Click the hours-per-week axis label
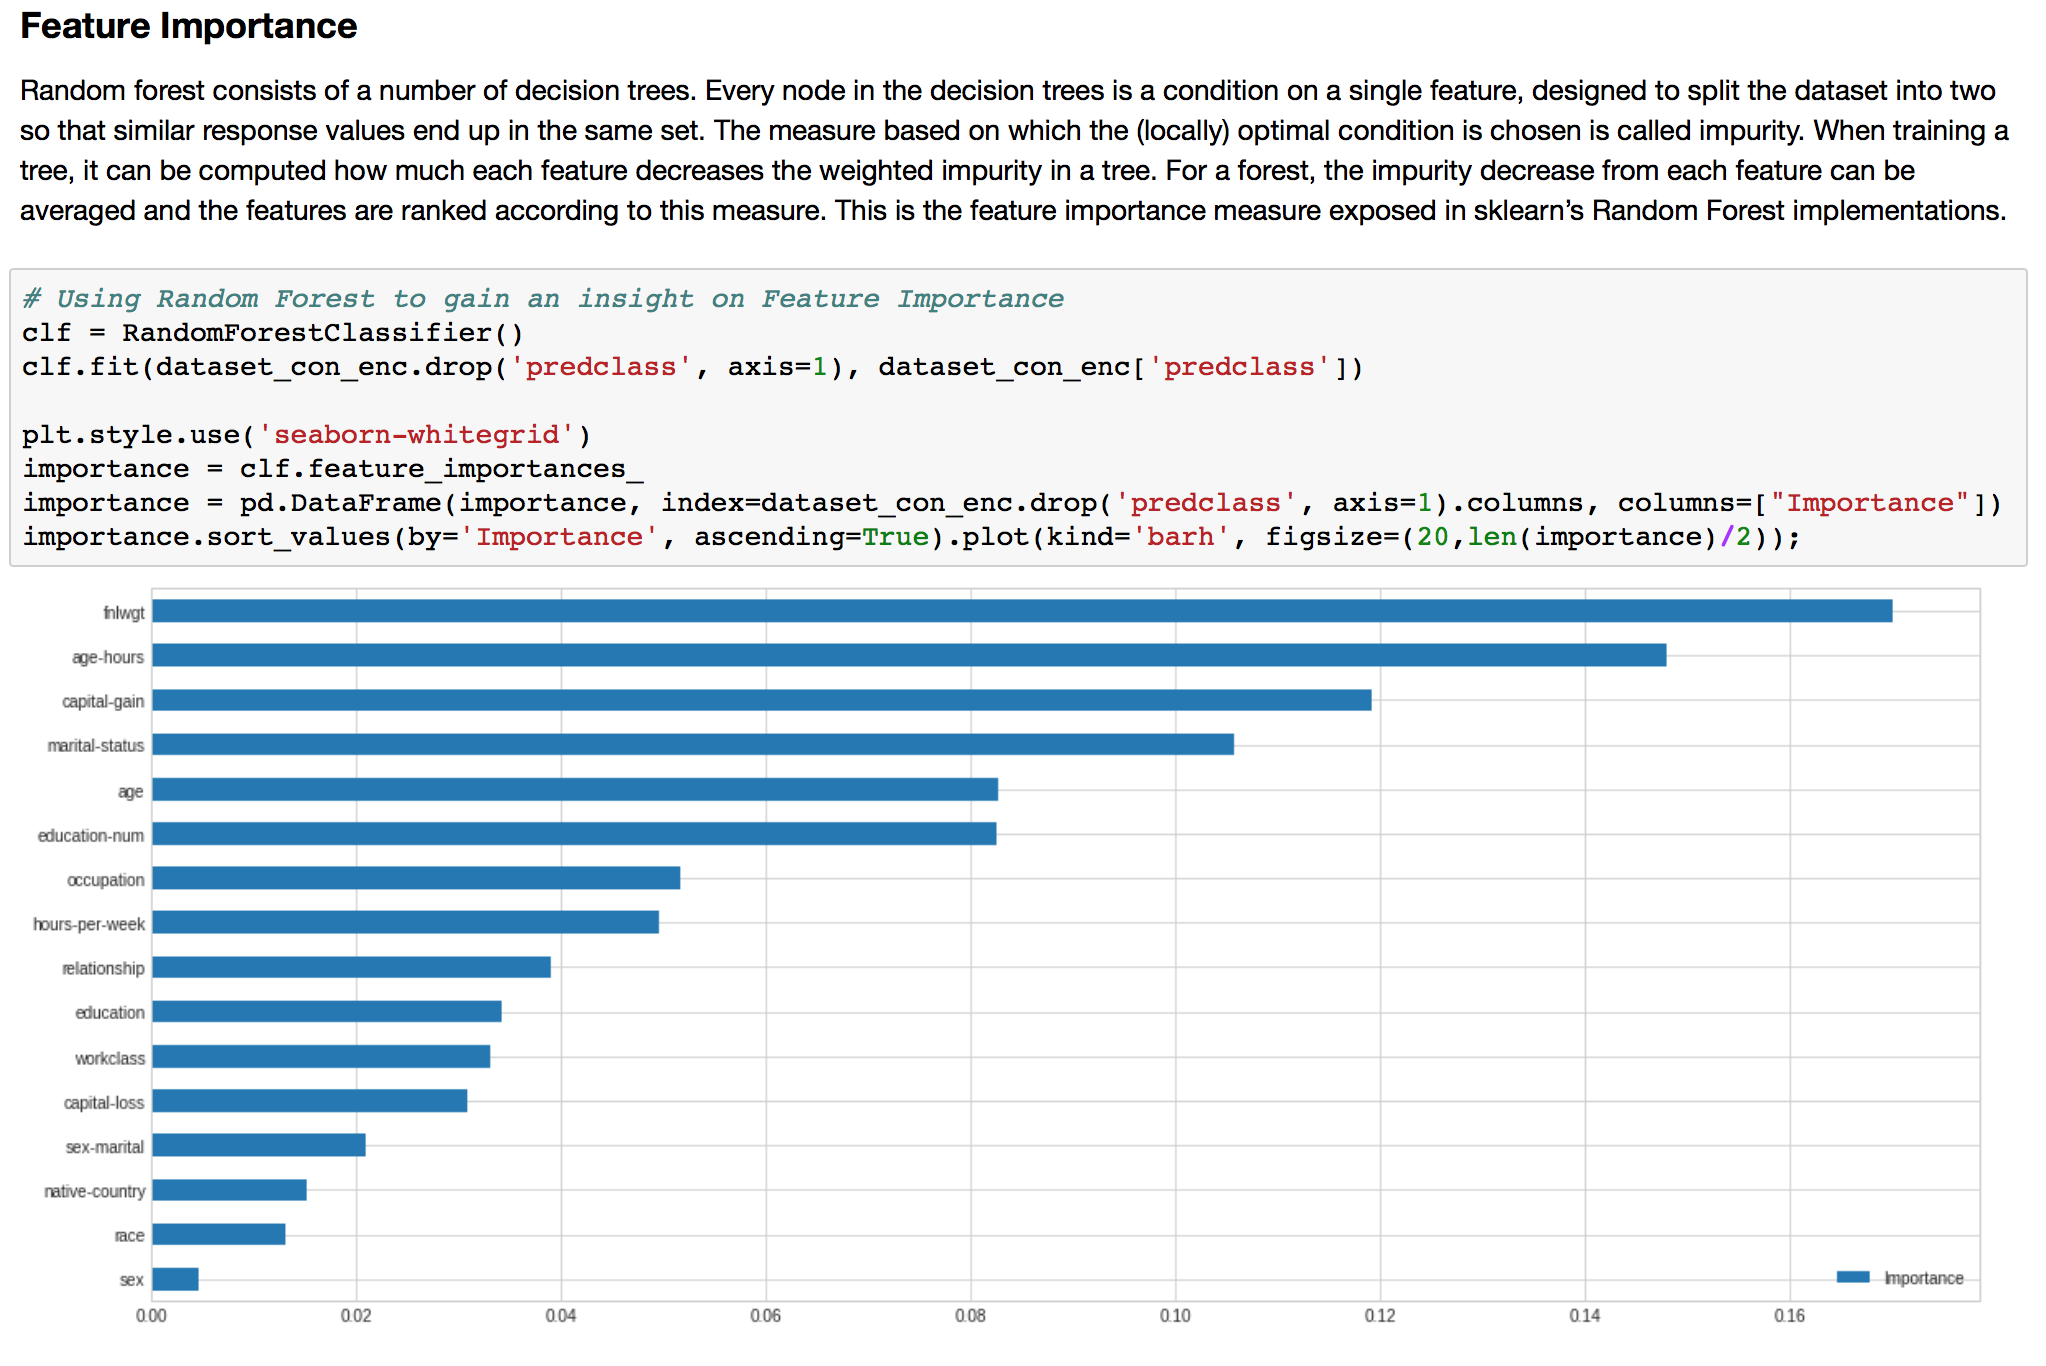Image resolution: width=2046 pixels, height=1366 pixels. tap(88, 924)
